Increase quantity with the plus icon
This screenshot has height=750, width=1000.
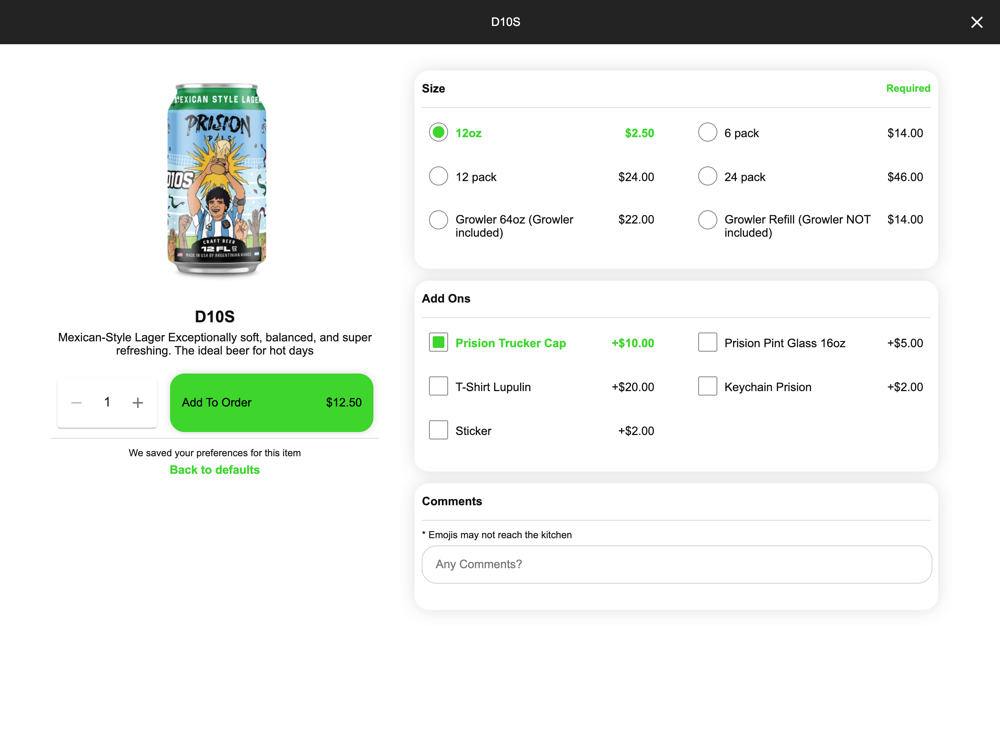click(x=138, y=402)
